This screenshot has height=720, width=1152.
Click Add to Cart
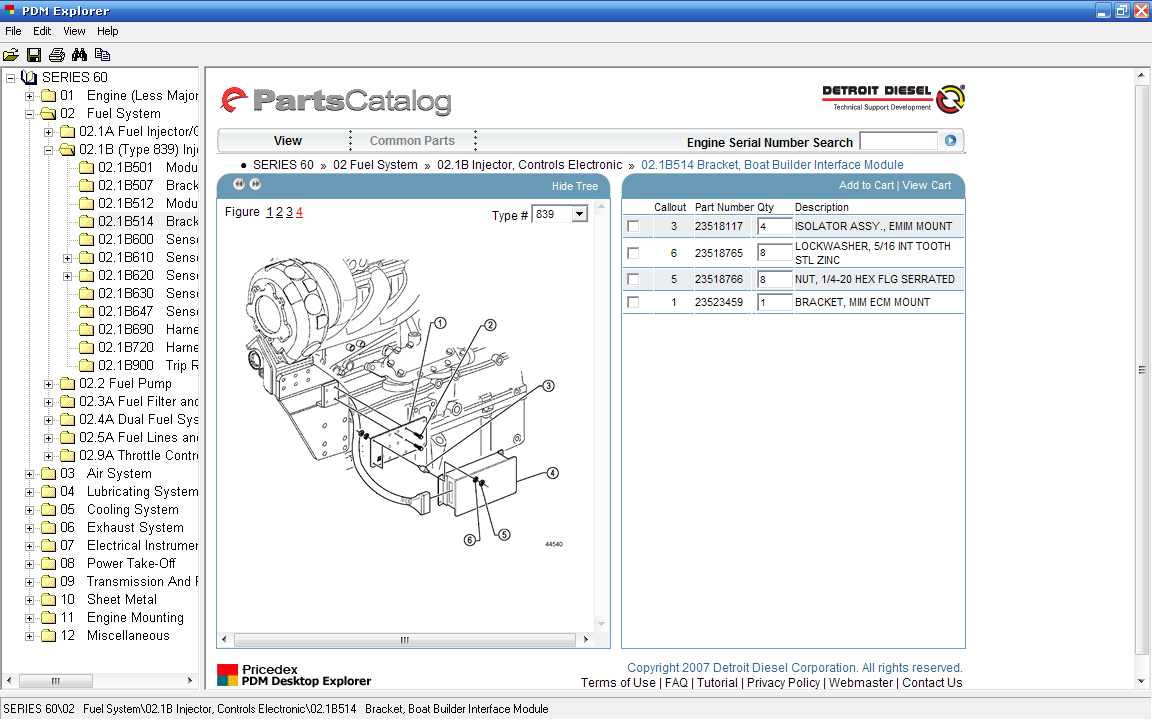867,185
